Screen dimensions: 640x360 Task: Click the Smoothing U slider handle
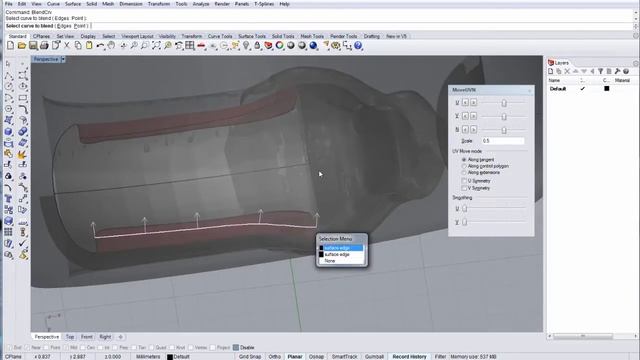[x=464, y=209]
